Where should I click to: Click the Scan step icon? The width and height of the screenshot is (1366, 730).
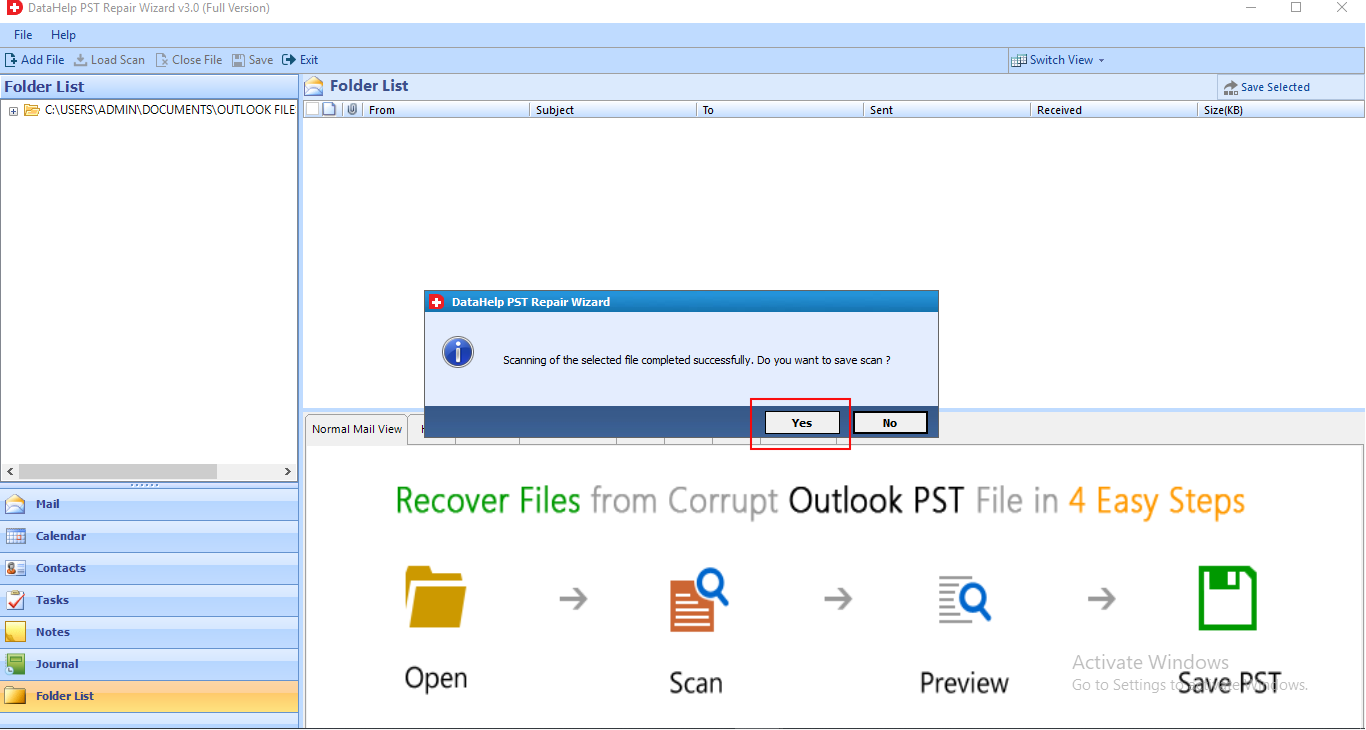697,600
